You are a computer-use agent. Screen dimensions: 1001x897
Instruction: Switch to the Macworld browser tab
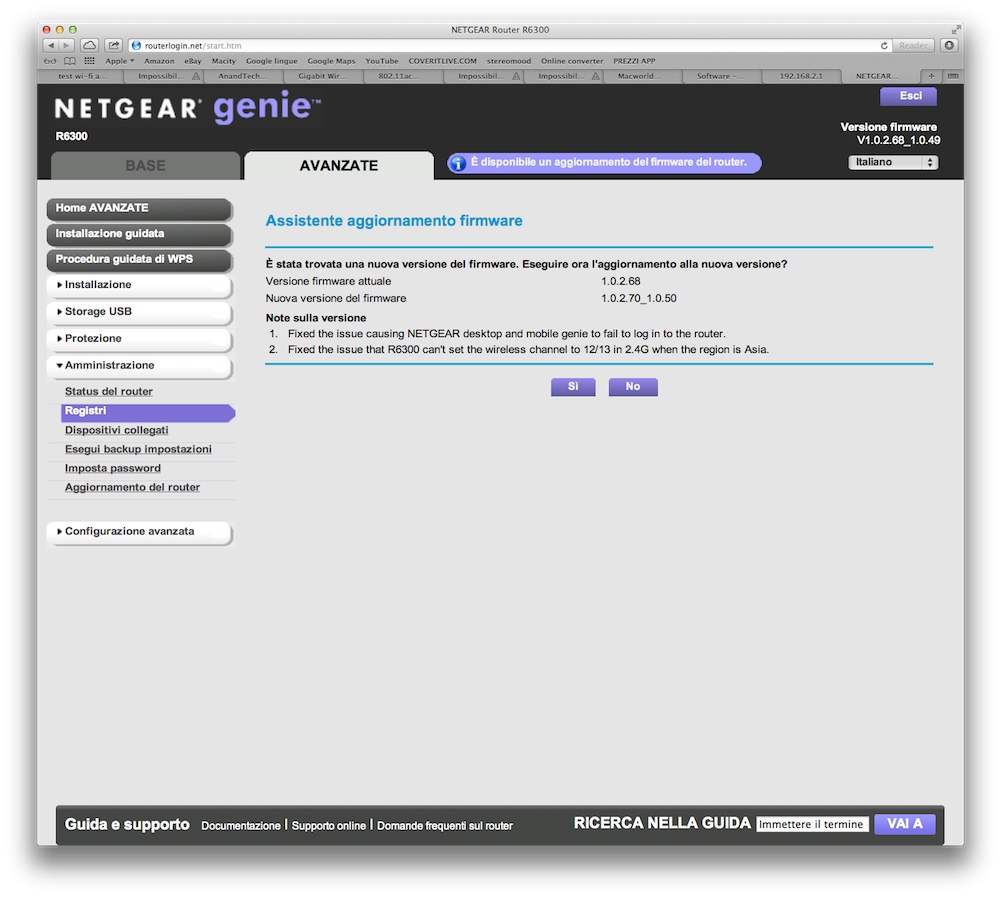[x=639, y=76]
